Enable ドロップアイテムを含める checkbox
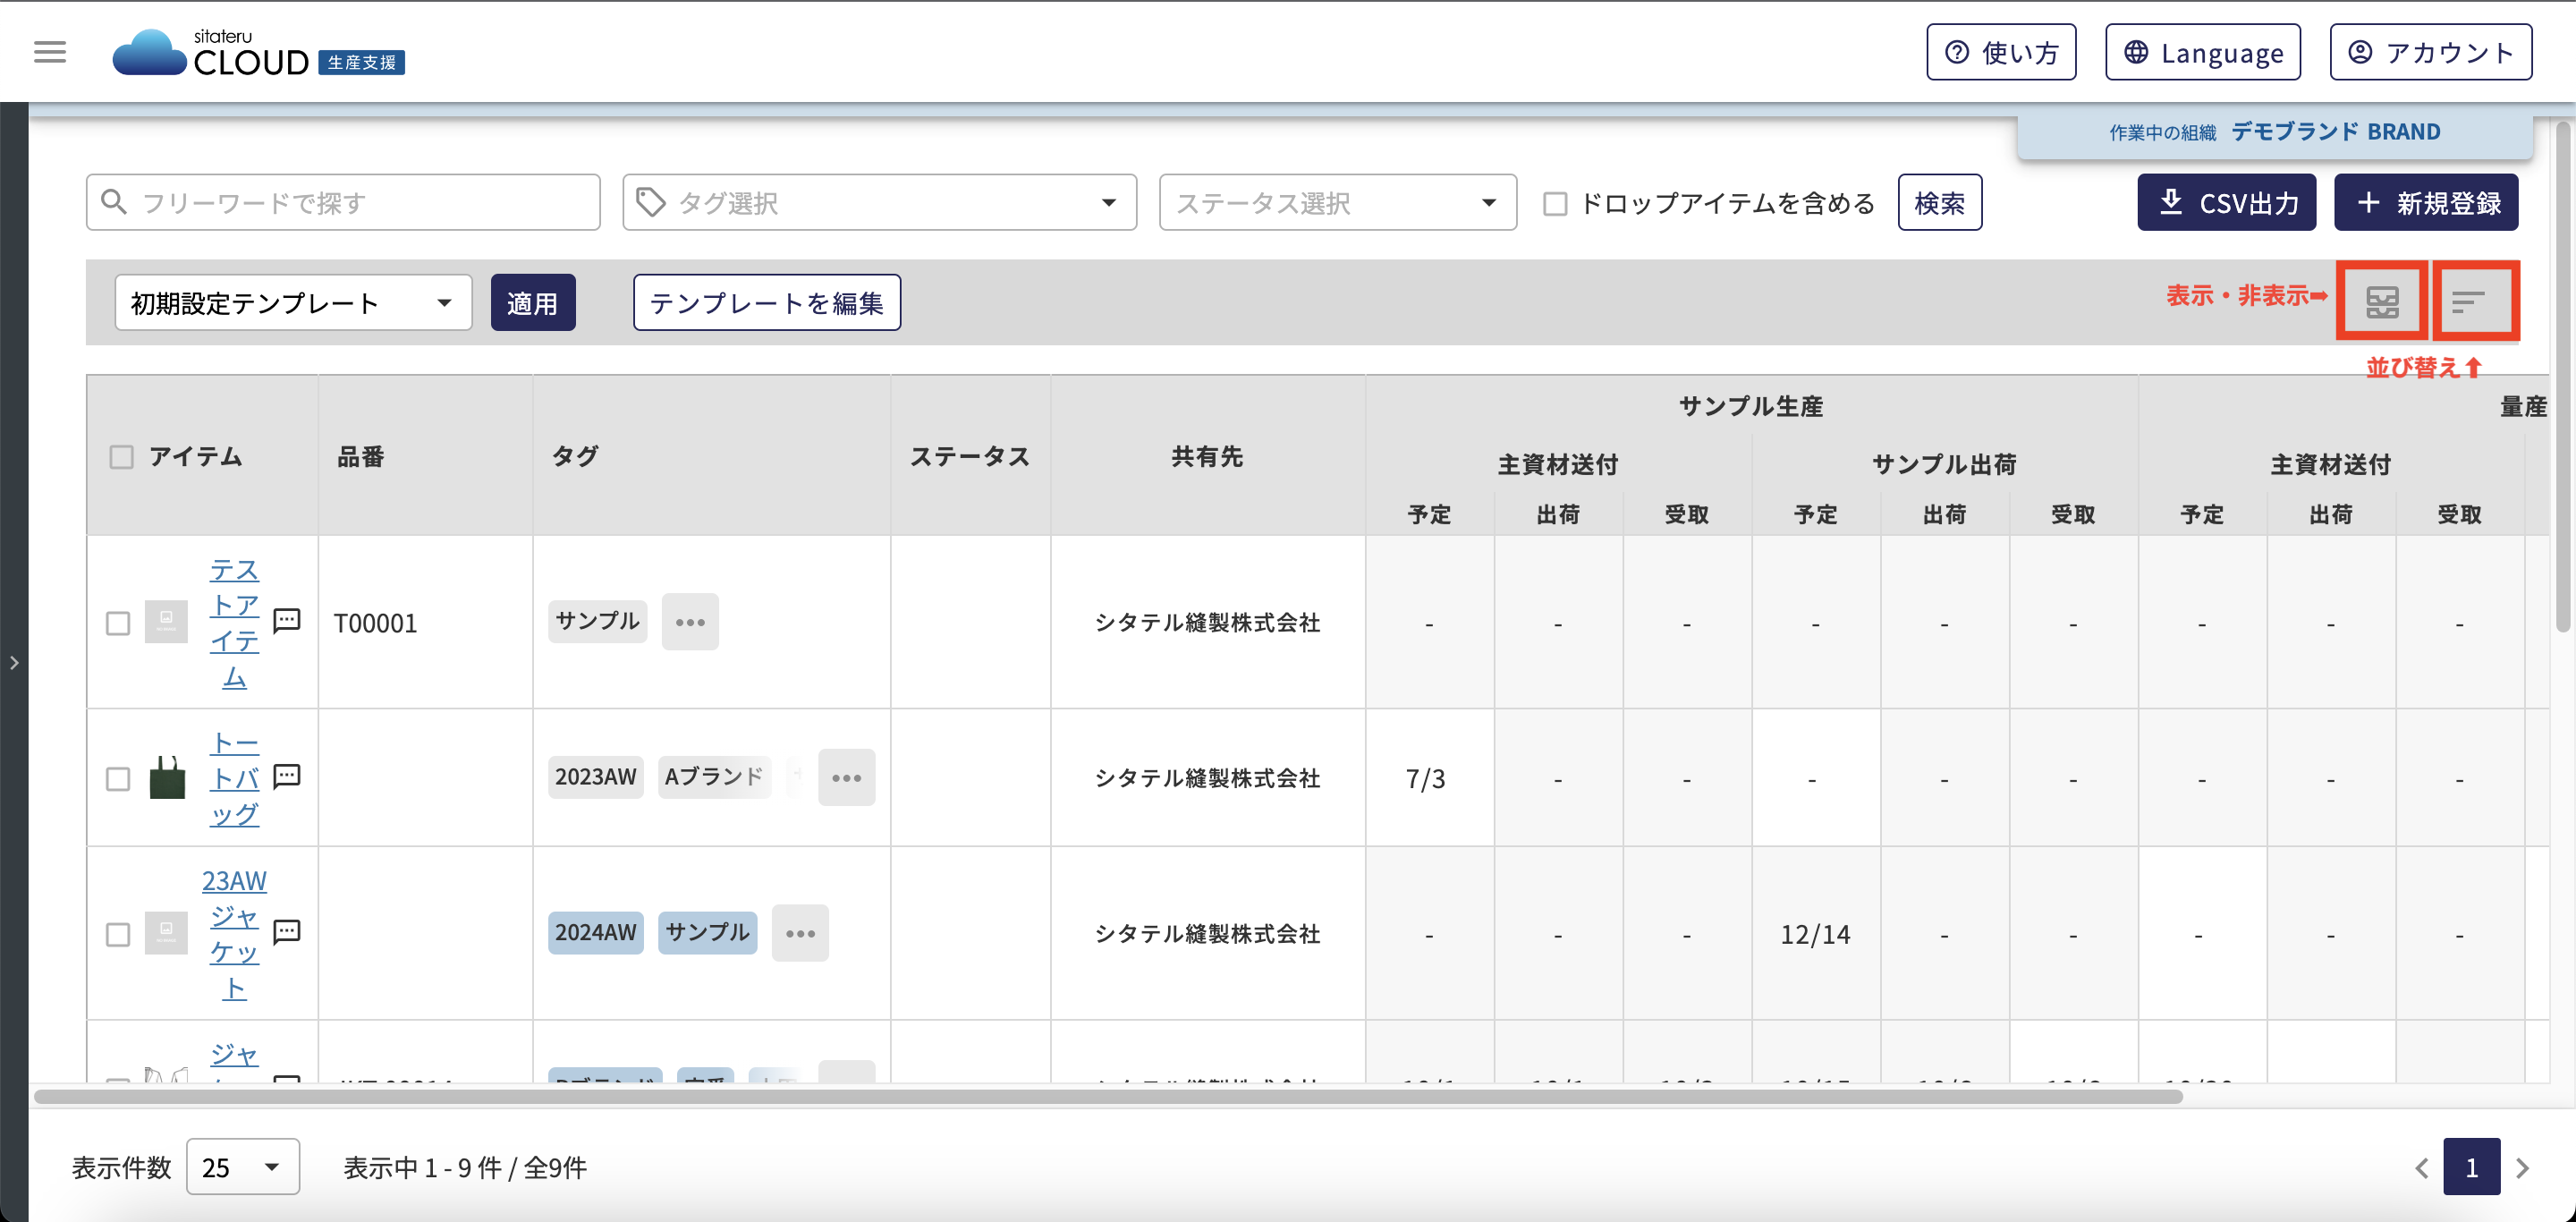 [x=1555, y=204]
